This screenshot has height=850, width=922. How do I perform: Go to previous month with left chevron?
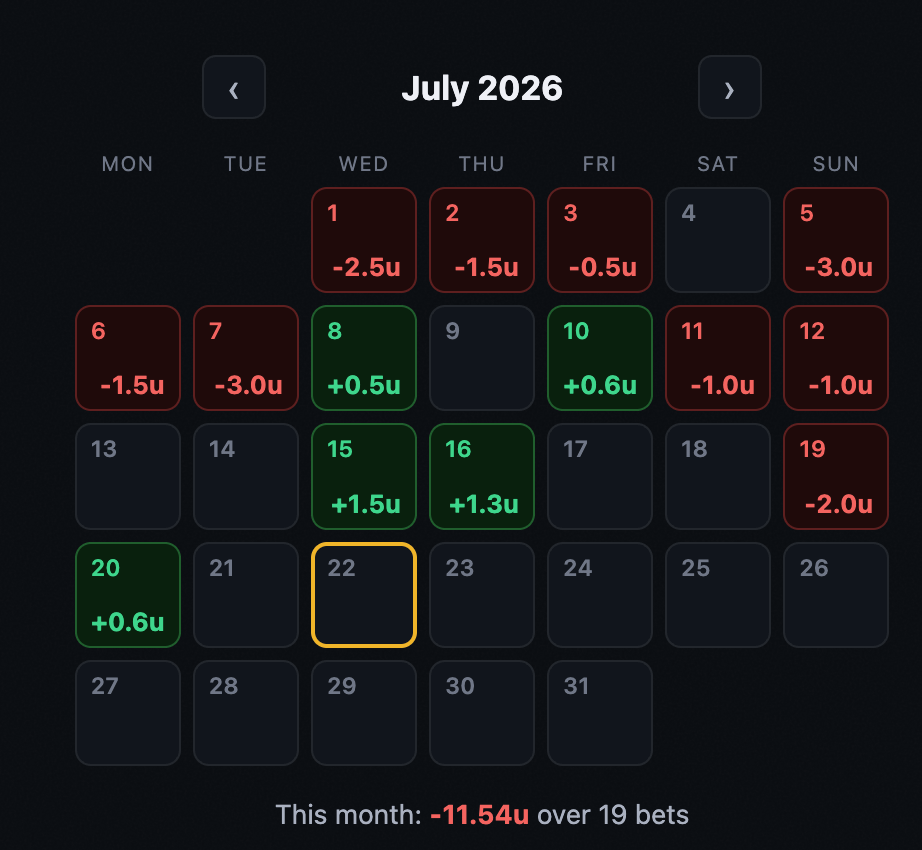click(233, 87)
